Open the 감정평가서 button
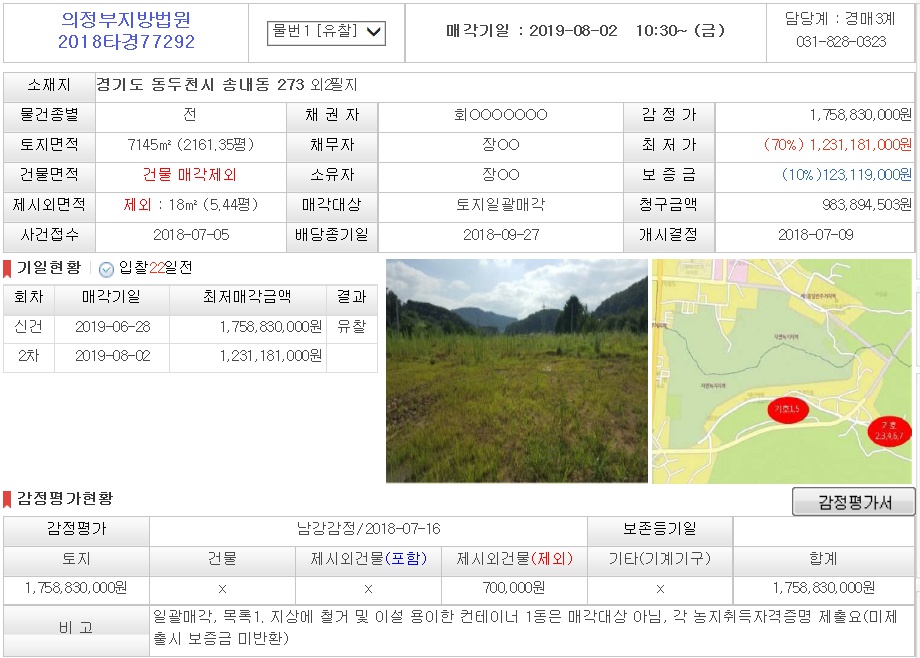Screen dimensions: 920x658 pos(854,502)
